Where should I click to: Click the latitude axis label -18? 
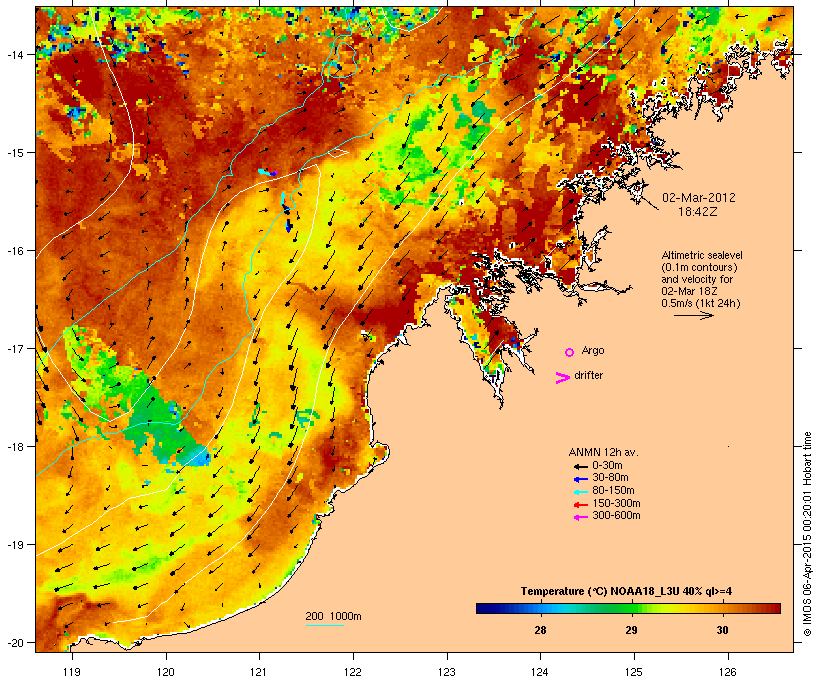(x=14, y=446)
